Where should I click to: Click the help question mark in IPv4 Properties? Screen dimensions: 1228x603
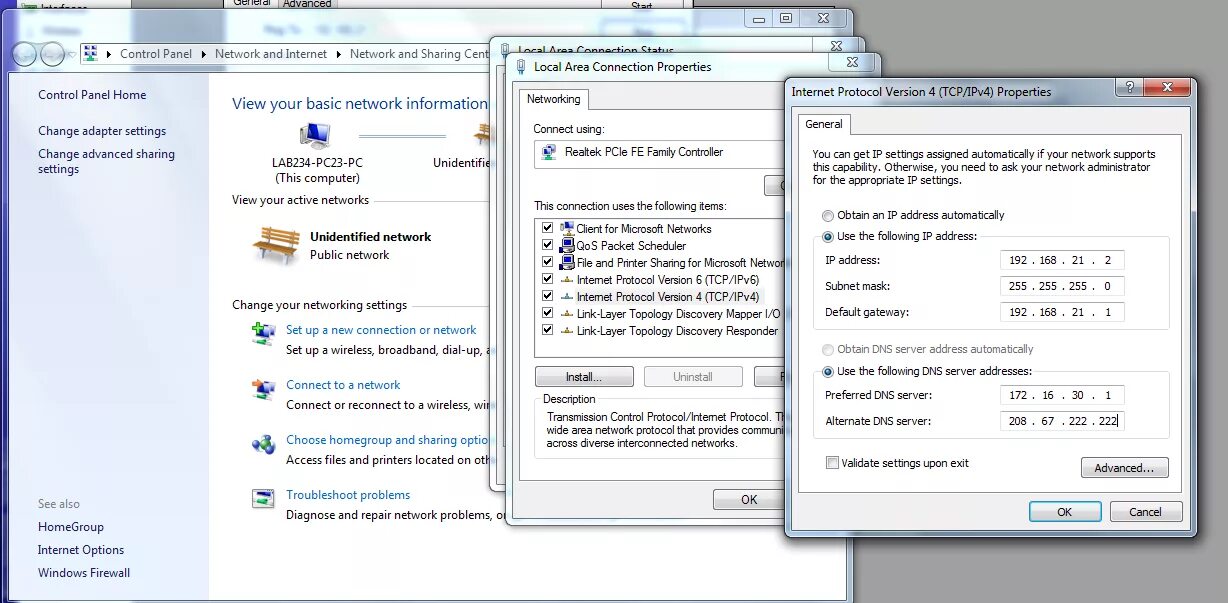[x=1129, y=87]
